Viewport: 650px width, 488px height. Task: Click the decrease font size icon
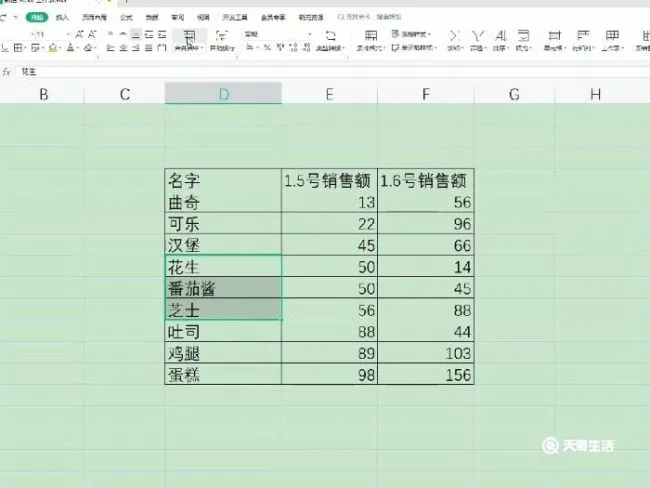[92, 34]
